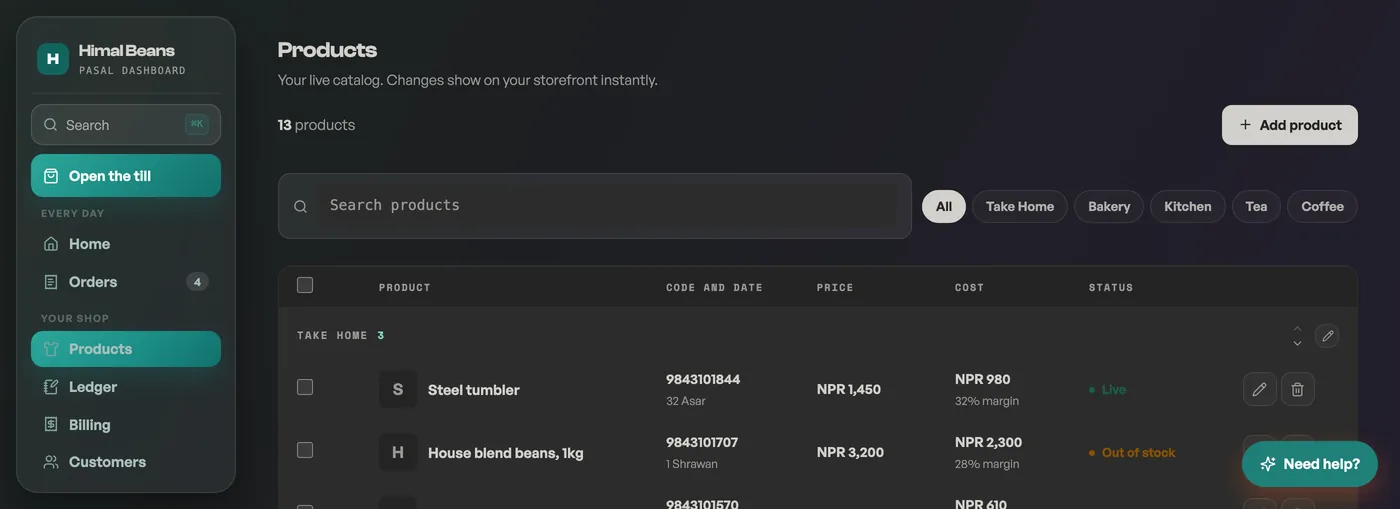The width and height of the screenshot is (1400, 509).
Task: Delete the Steel tumbler product
Action: click(x=1298, y=389)
